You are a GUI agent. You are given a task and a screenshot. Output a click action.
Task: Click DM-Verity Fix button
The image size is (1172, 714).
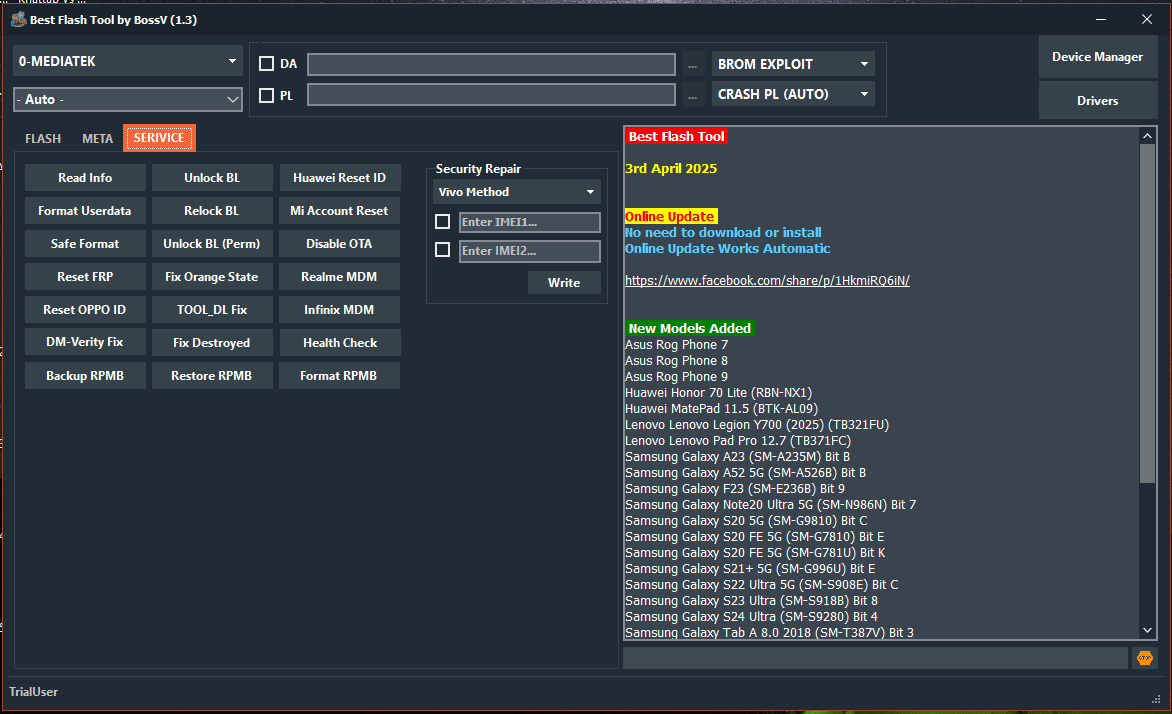85,342
